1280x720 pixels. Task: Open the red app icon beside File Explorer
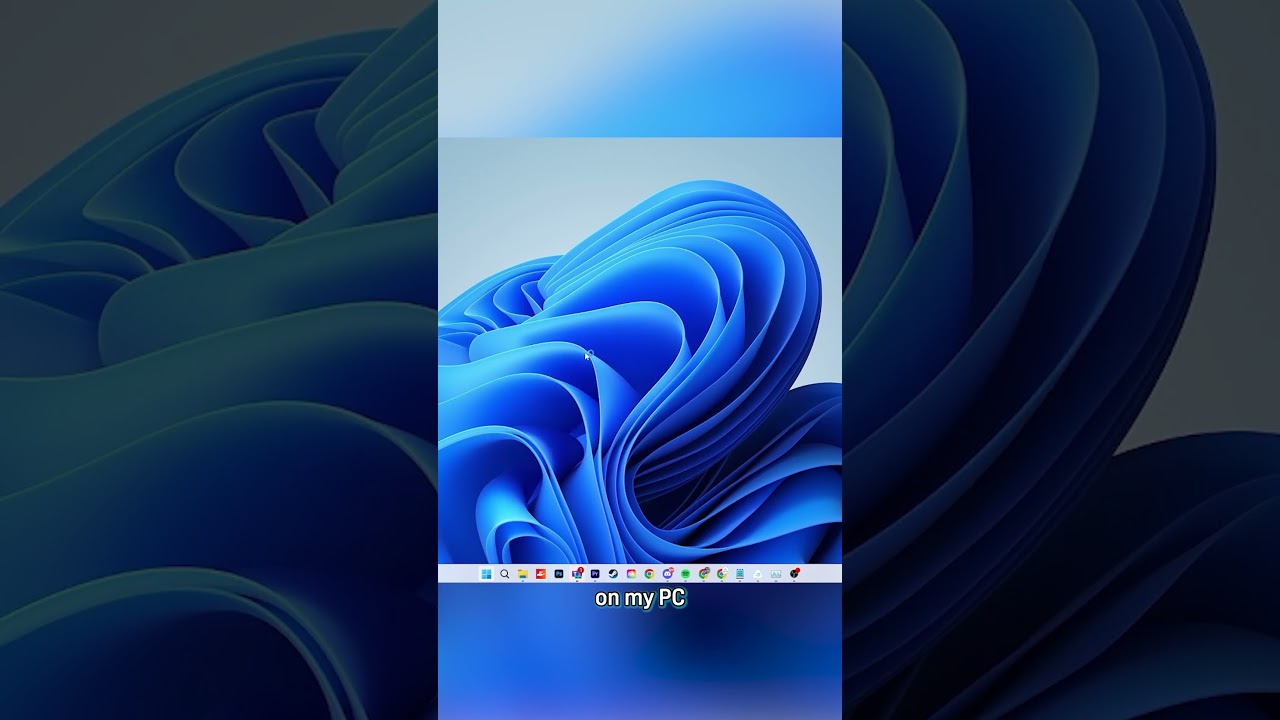[x=541, y=574]
